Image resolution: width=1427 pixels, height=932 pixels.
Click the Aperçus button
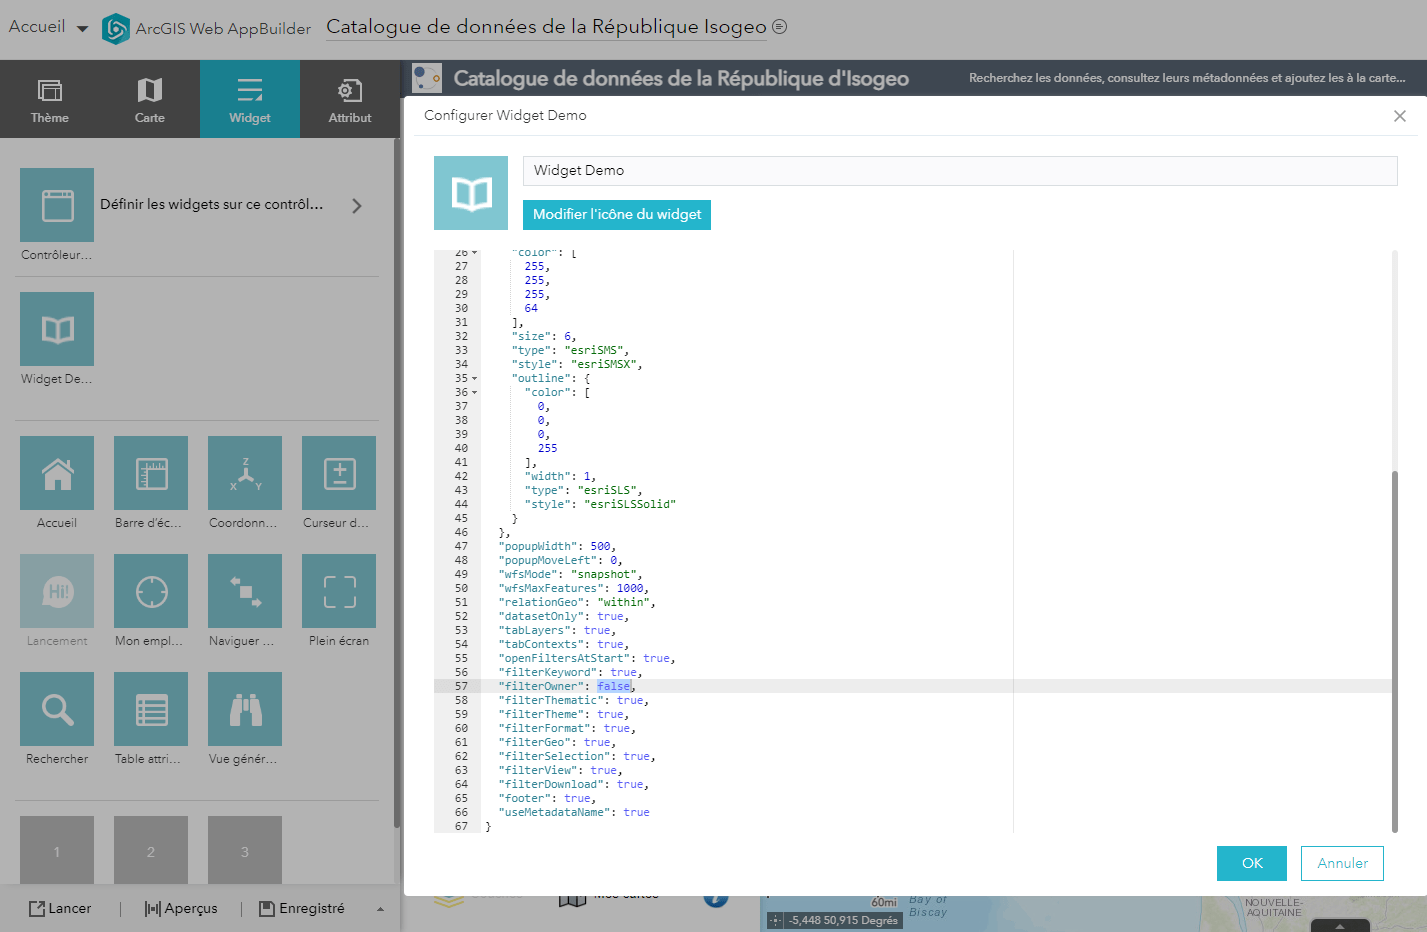coord(181,908)
